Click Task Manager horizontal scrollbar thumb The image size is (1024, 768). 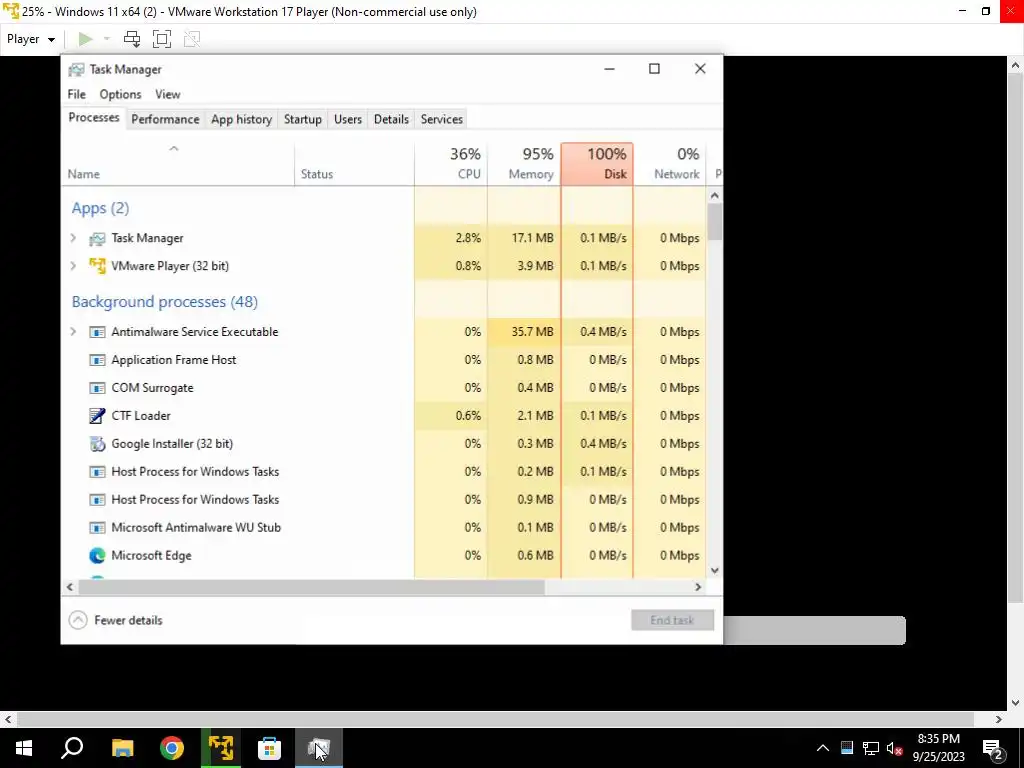coord(311,587)
